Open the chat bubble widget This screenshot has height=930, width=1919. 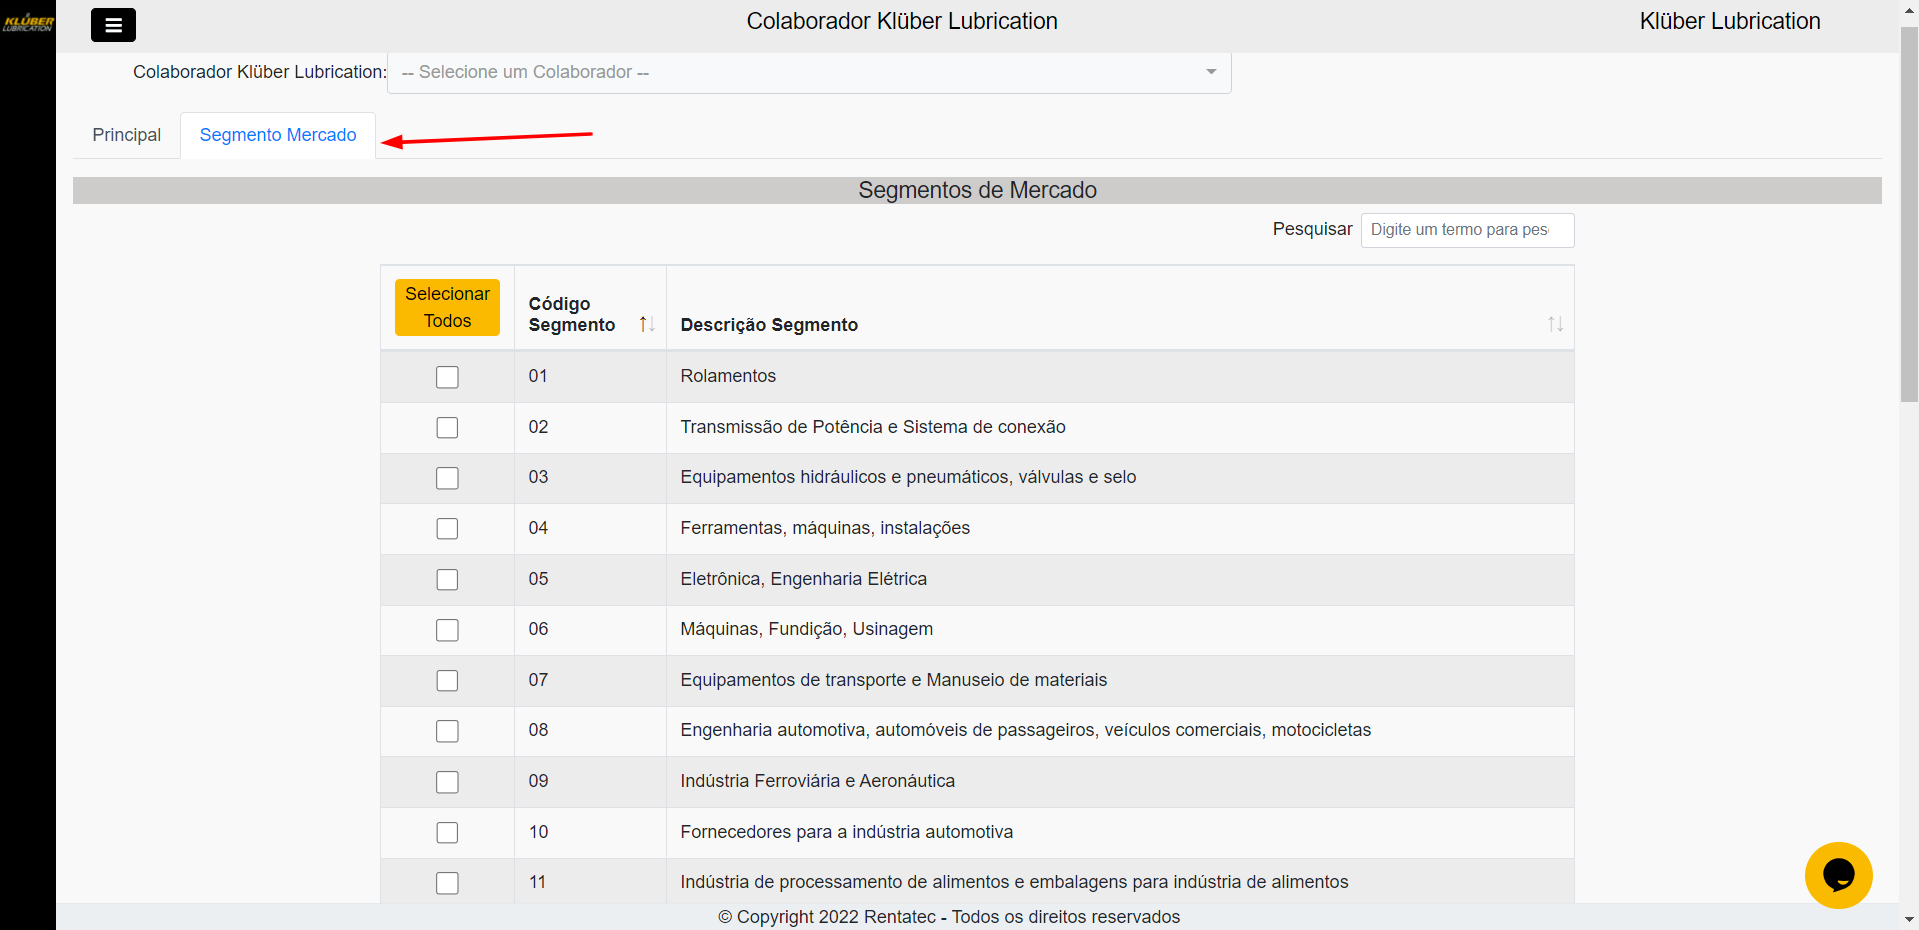1837,875
